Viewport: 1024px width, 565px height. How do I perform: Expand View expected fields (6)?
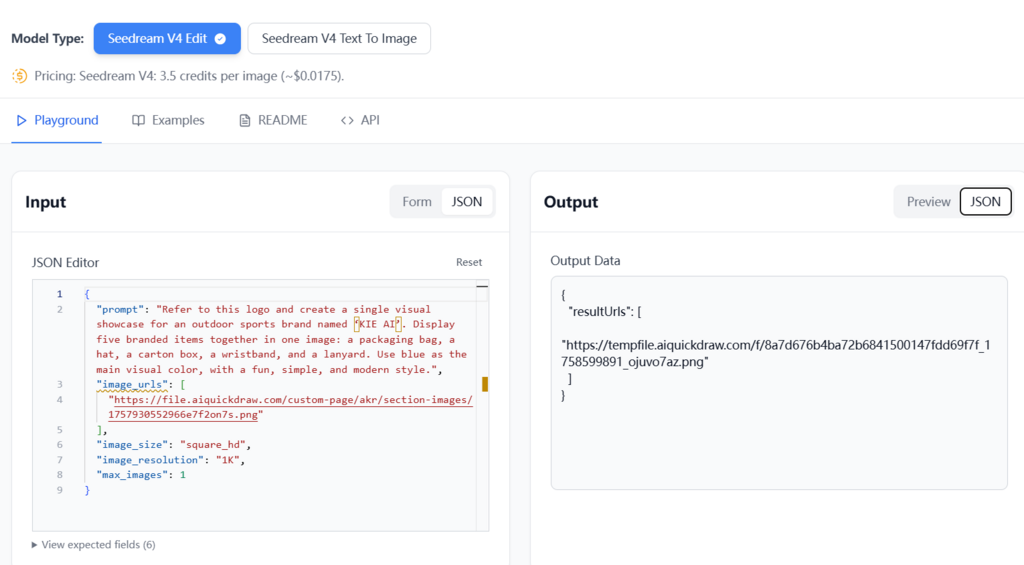click(x=93, y=545)
